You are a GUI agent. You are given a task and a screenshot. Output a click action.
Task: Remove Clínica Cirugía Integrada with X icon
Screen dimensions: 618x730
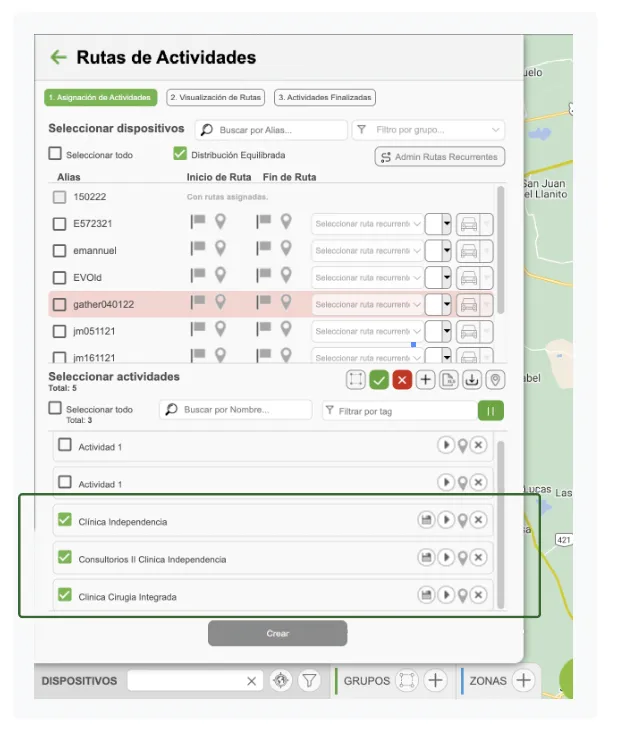pos(478,595)
